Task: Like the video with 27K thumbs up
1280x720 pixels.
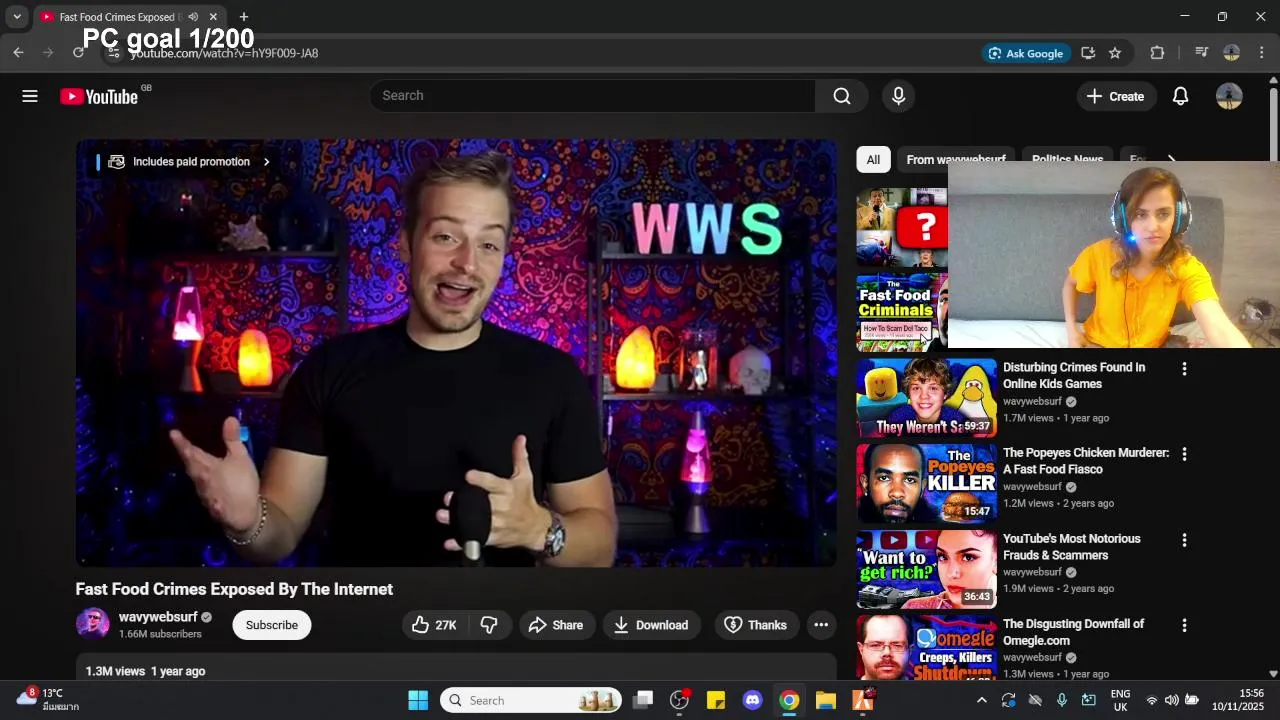Action: pyautogui.click(x=434, y=625)
